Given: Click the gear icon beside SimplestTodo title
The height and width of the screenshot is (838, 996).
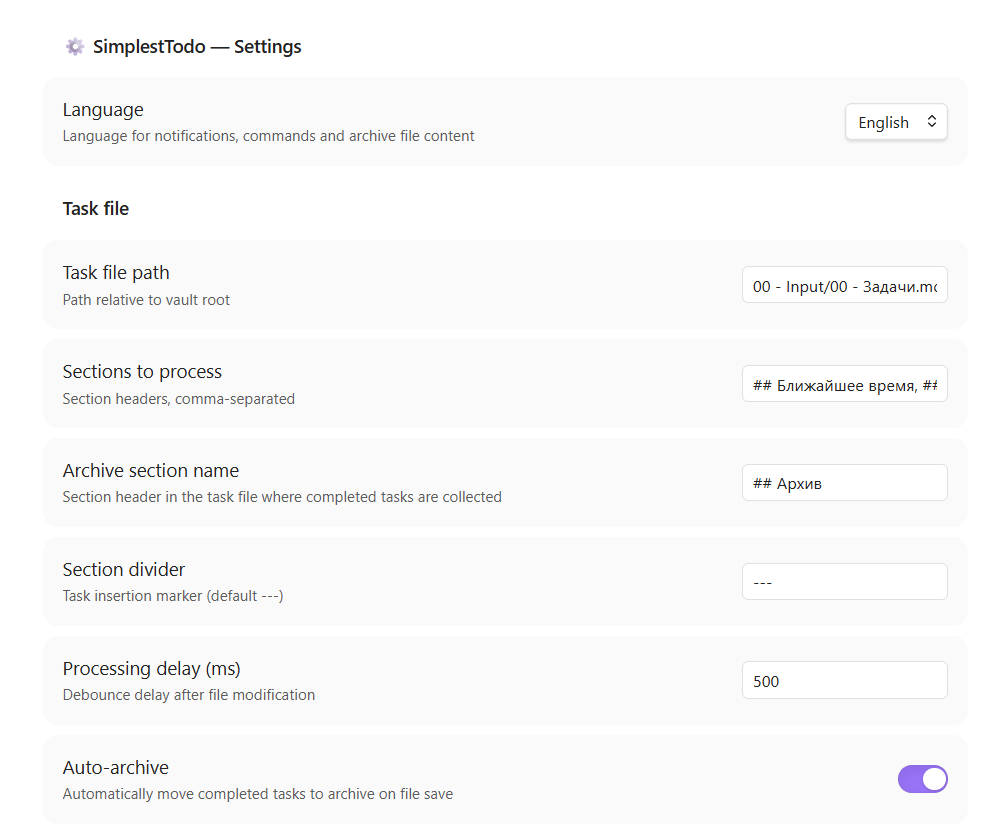Looking at the screenshot, I should click(x=75, y=46).
